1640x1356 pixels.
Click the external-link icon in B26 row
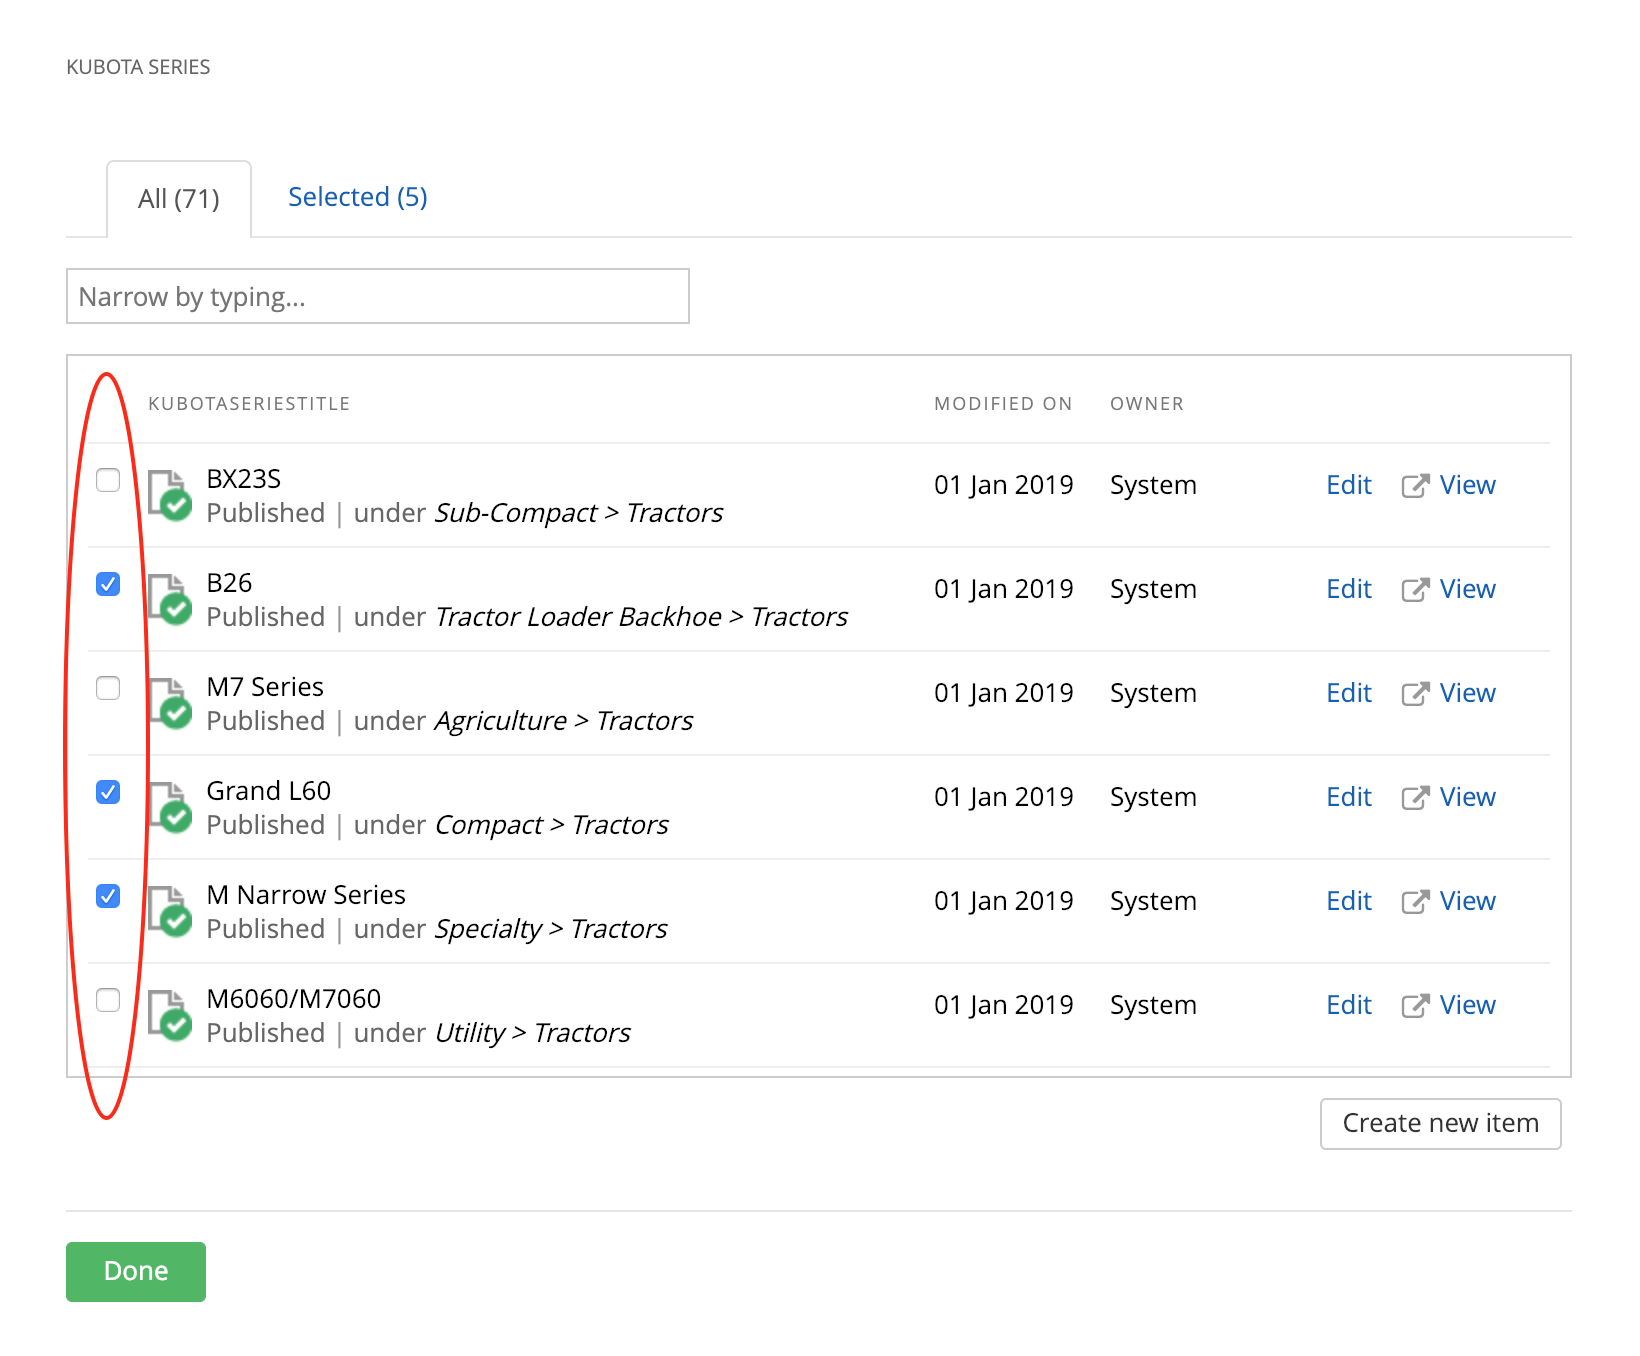pyautogui.click(x=1415, y=590)
